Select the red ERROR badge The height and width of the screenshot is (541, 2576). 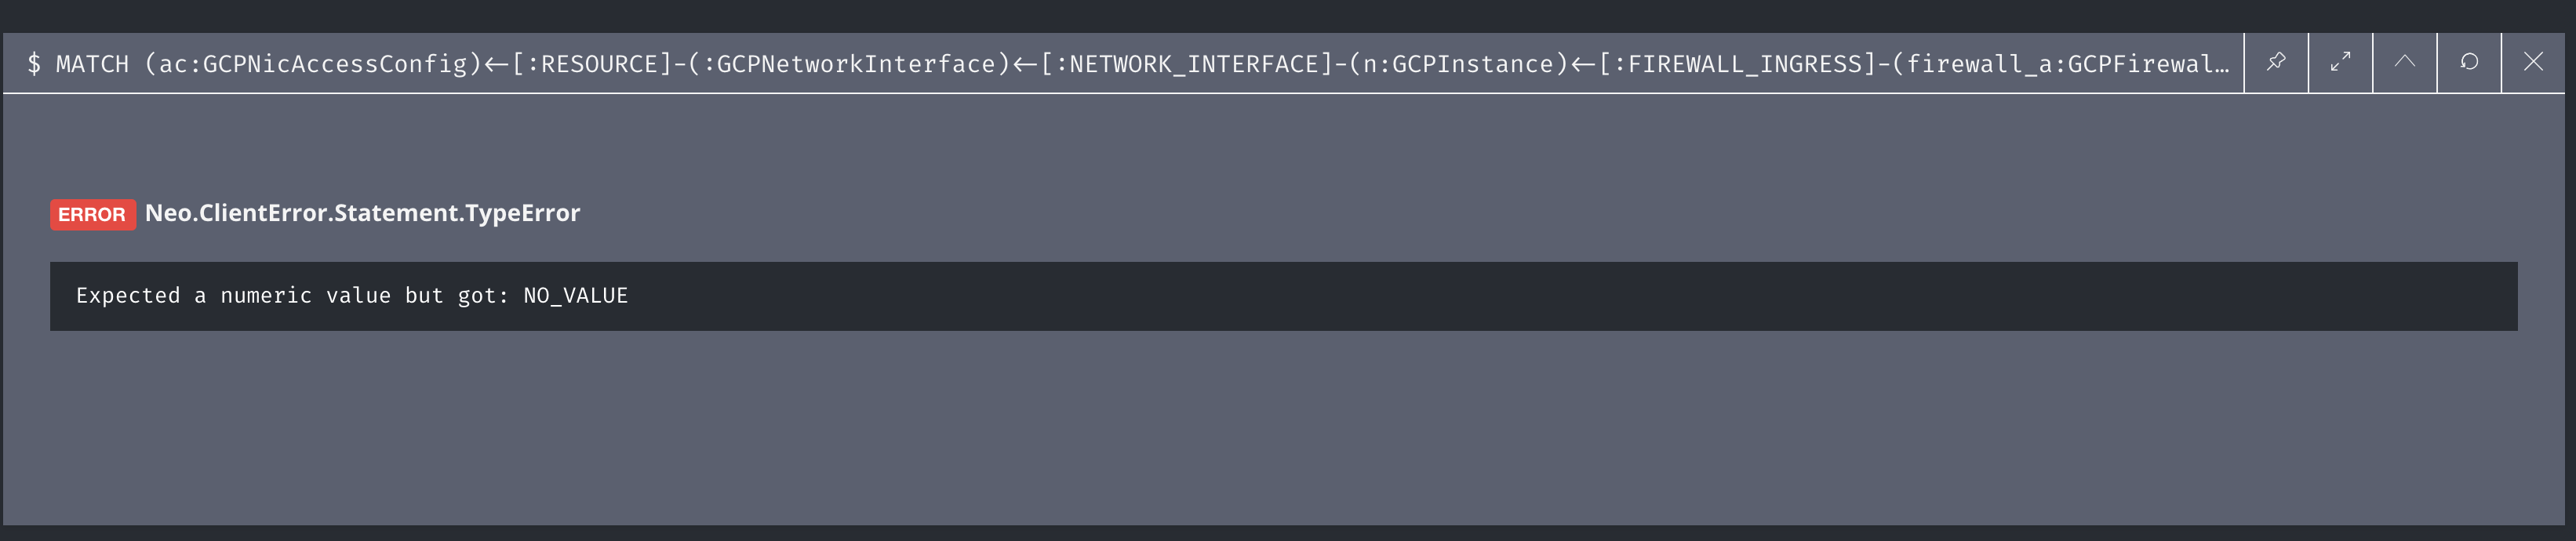93,213
